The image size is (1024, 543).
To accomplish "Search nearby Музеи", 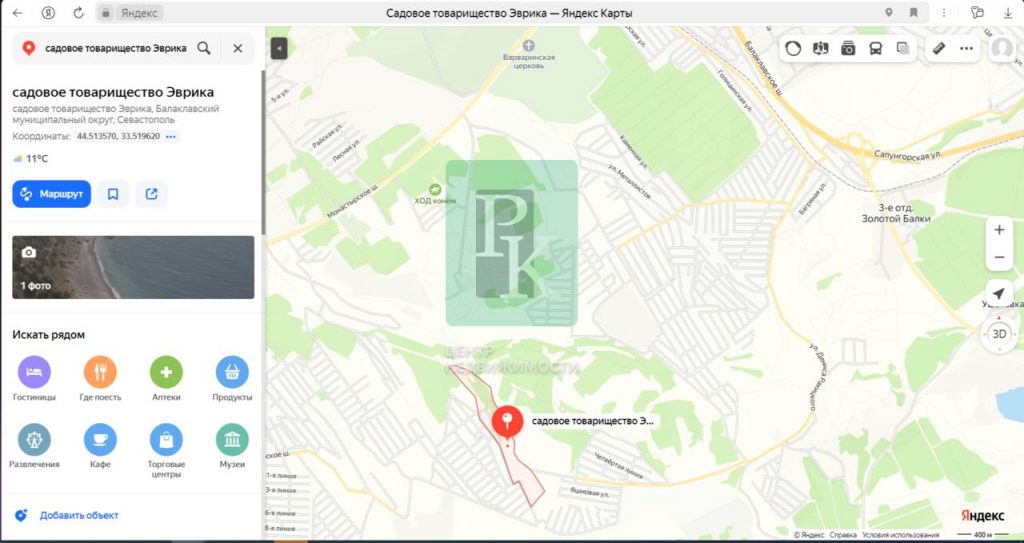I will [x=232, y=446].
